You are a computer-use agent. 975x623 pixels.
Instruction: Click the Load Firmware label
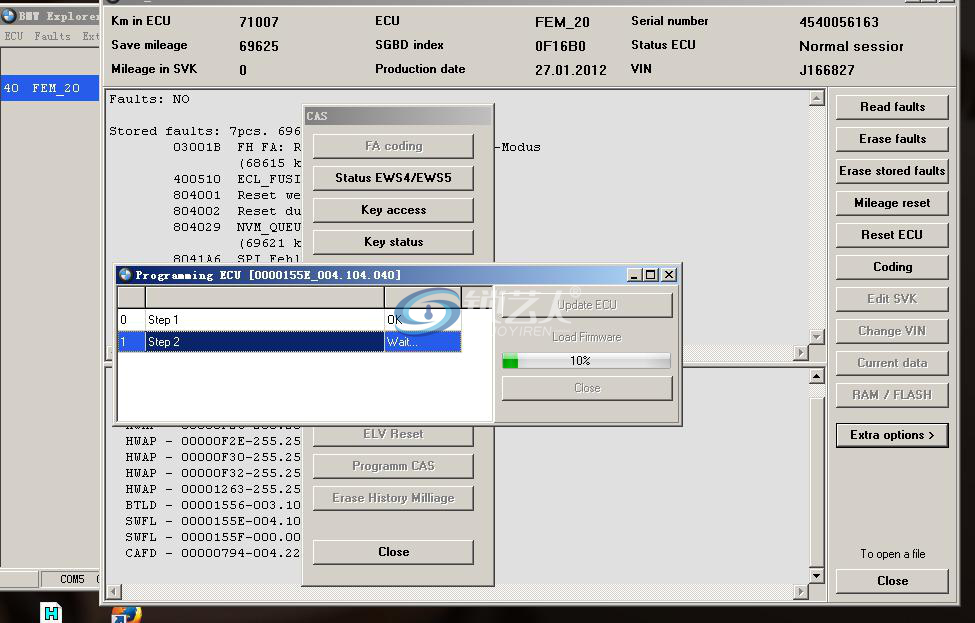(587, 337)
